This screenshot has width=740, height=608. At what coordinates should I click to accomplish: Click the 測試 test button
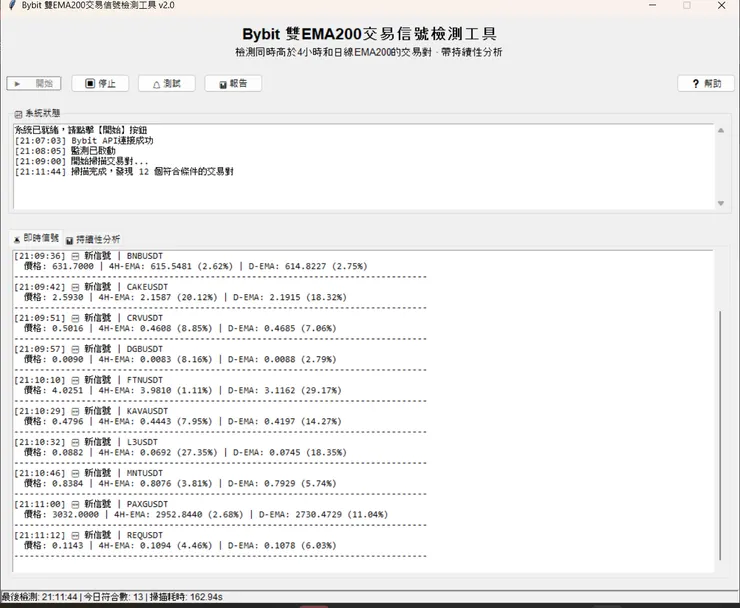tap(167, 84)
